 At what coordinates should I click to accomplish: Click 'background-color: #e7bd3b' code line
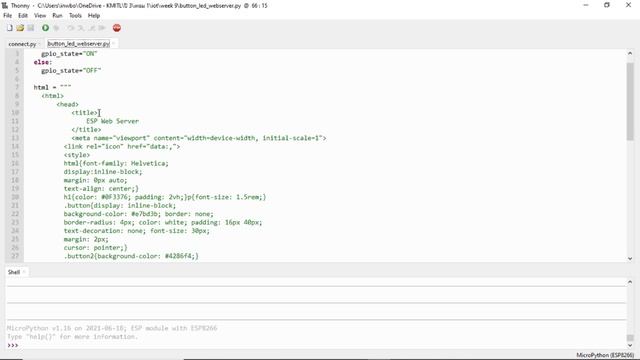point(138,214)
